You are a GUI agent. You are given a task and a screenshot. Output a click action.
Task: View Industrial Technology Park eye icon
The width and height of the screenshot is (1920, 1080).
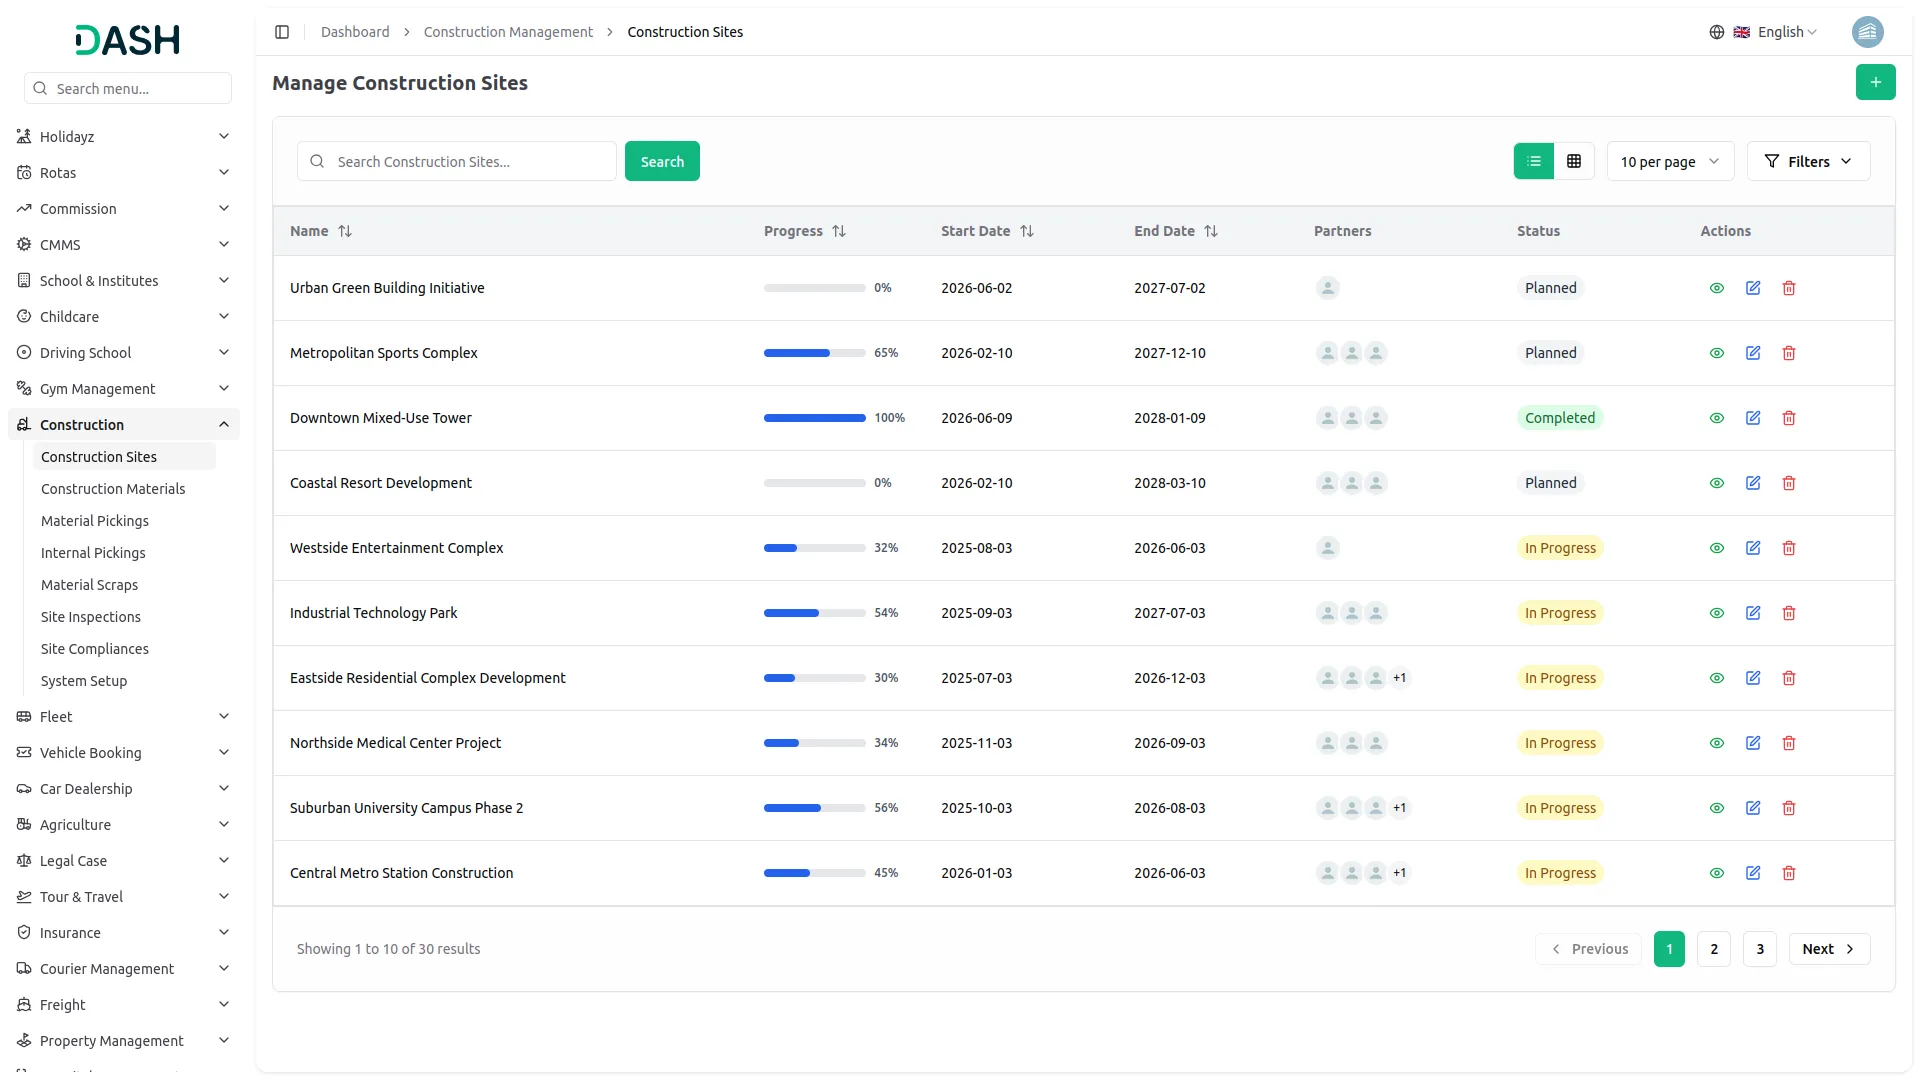tap(1717, 613)
